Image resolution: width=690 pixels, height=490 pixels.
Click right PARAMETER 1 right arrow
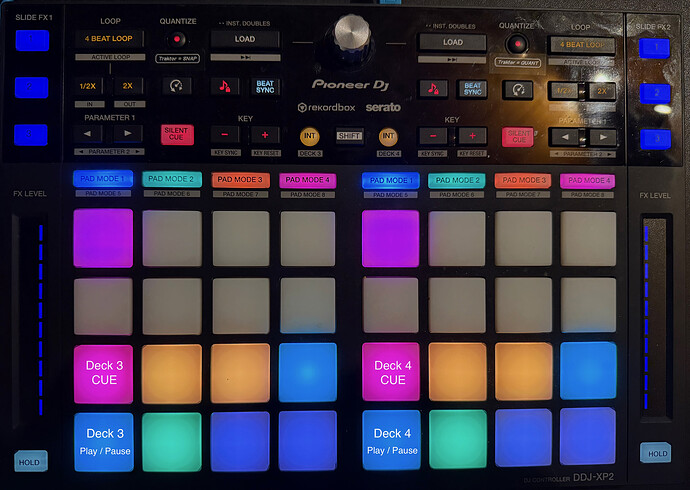point(602,138)
